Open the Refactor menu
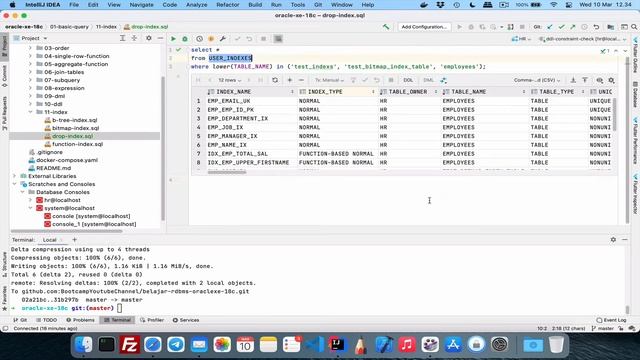 coord(227,5)
